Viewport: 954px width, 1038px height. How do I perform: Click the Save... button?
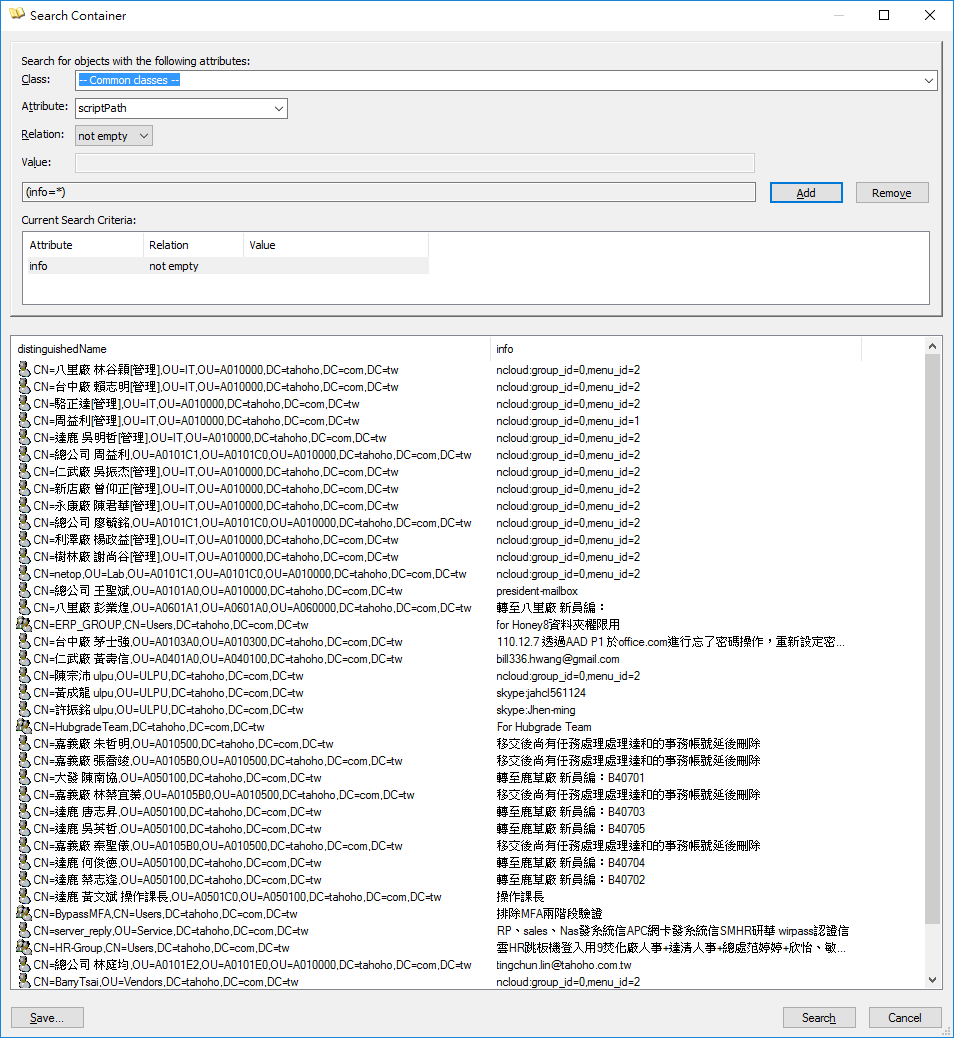click(47, 1018)
